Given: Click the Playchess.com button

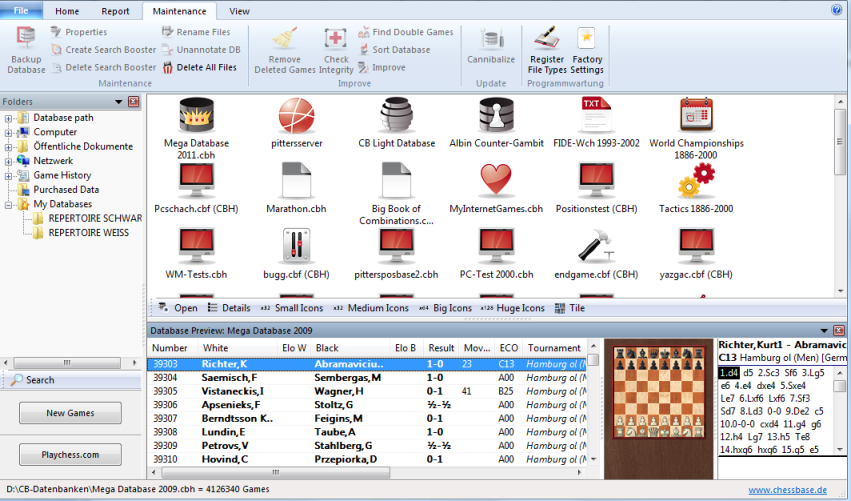Looking at the screenshot, I should (70, 455).
